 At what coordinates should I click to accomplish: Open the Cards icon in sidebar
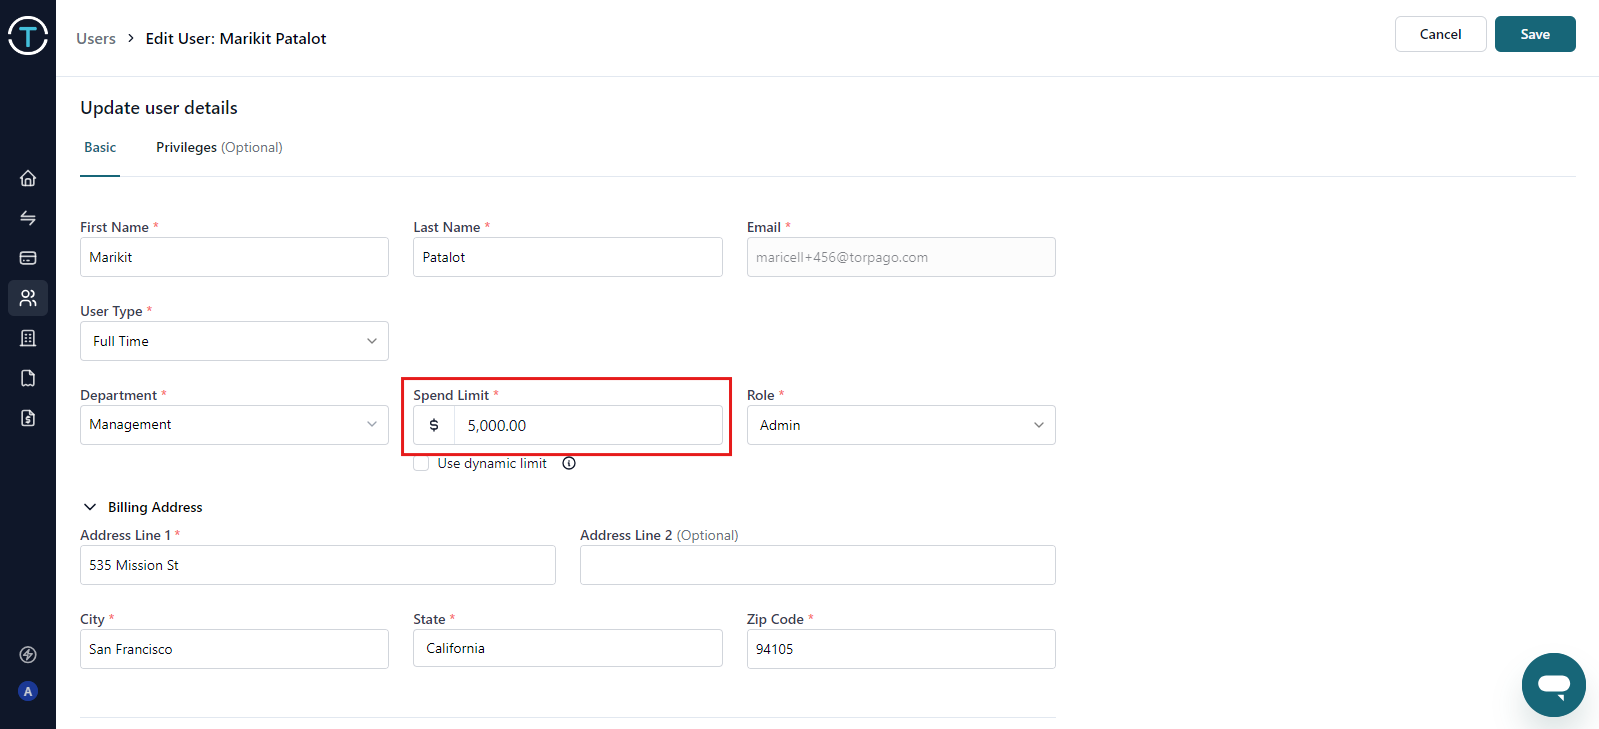click(x=28, y=258)
